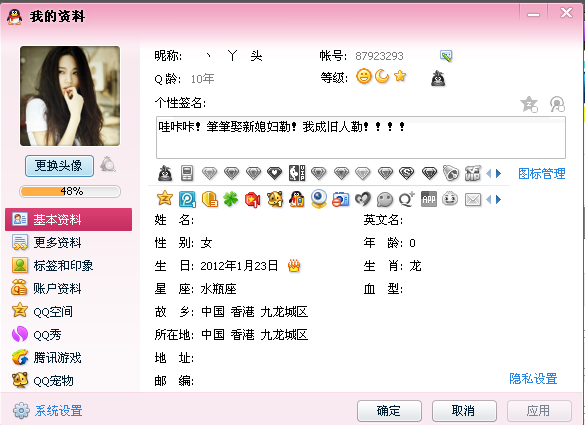The width and height of the screenshot is (585, 425).
Task: Open the yellow QQ空间 star service icon
Action: pos(165,199)
